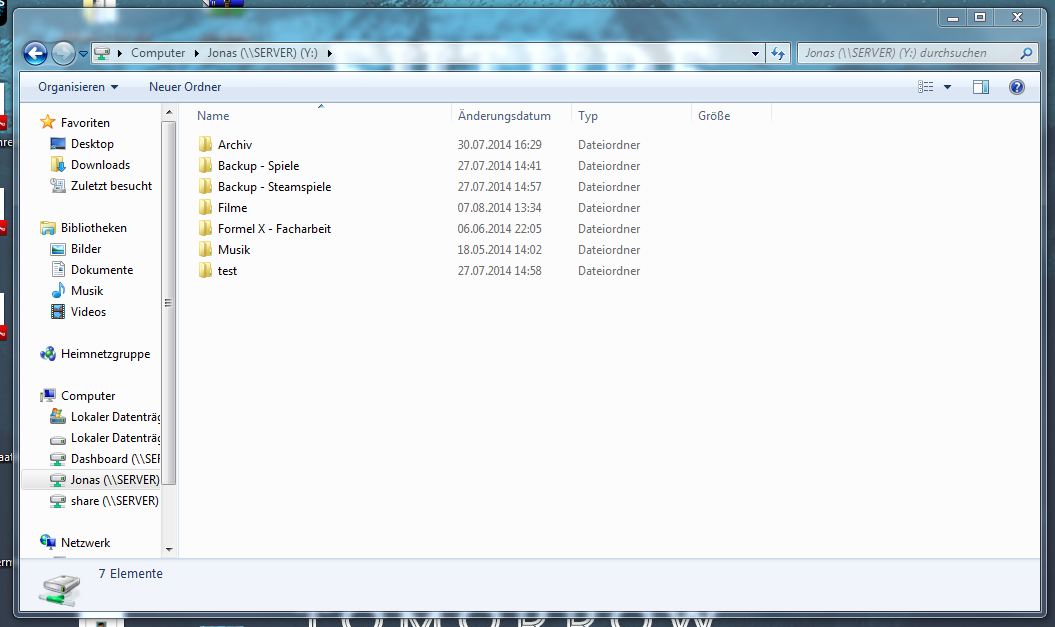Select the Musik folder icon in list

pyautogui.click(x=205, y=250)
